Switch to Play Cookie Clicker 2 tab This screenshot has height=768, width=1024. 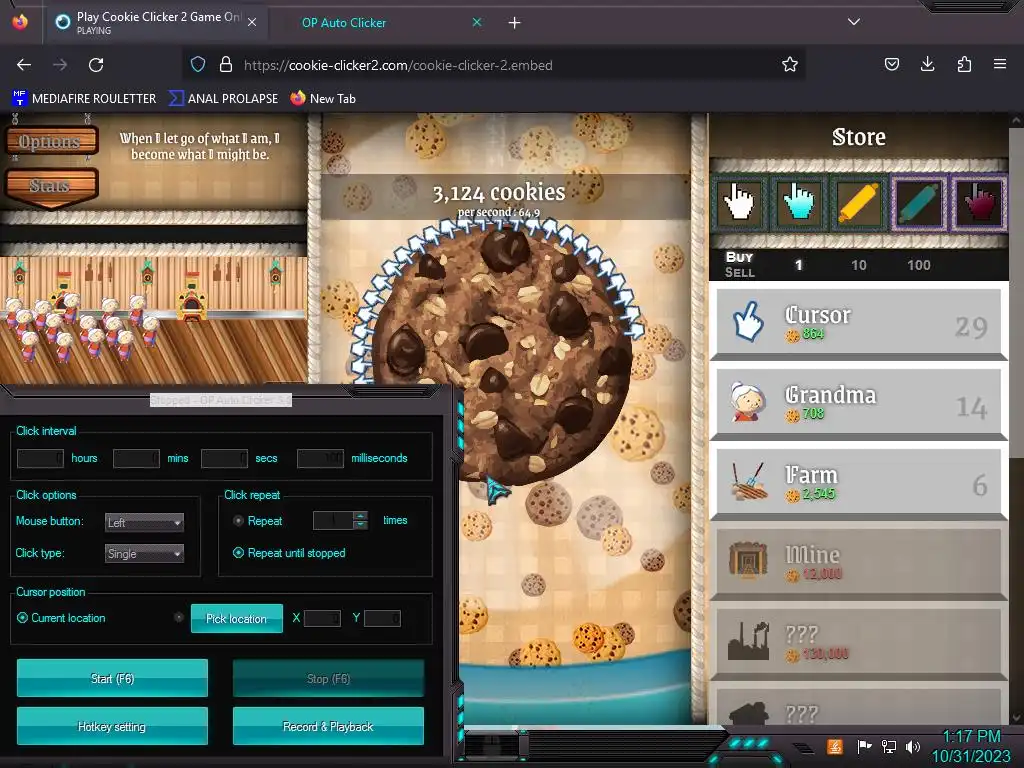157,22
